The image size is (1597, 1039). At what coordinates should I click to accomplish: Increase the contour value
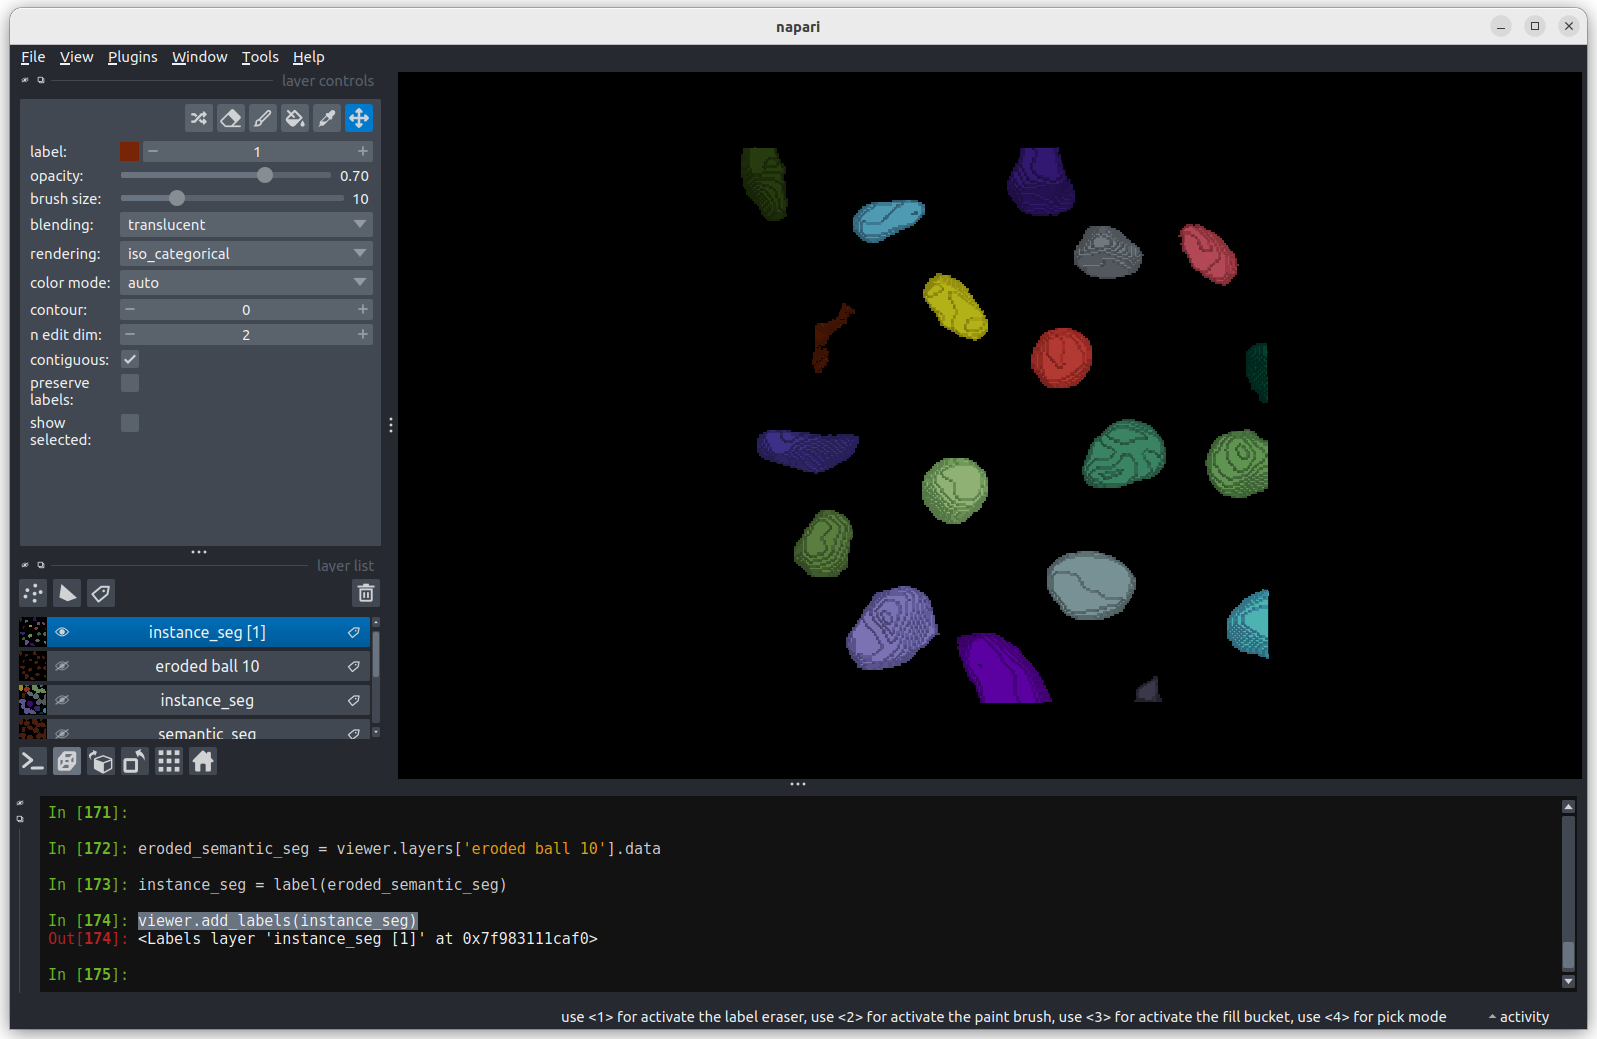362,310
